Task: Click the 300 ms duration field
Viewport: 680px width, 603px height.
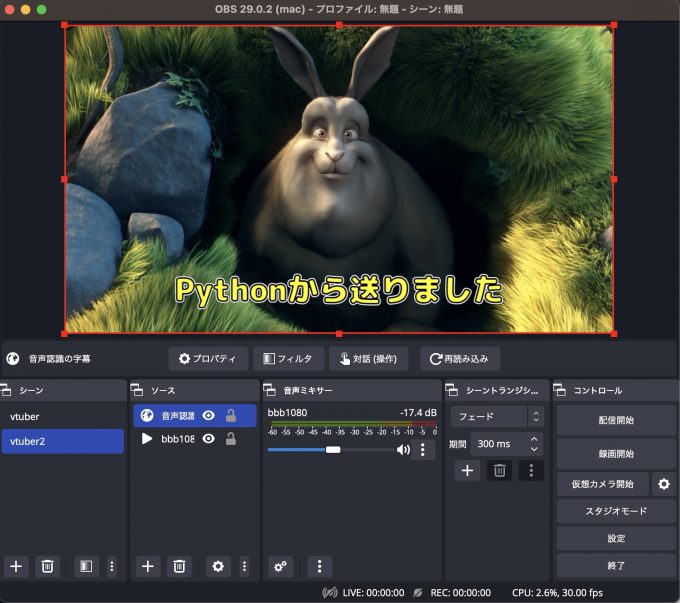Action: pyautogui.click(x=507, y=444)
